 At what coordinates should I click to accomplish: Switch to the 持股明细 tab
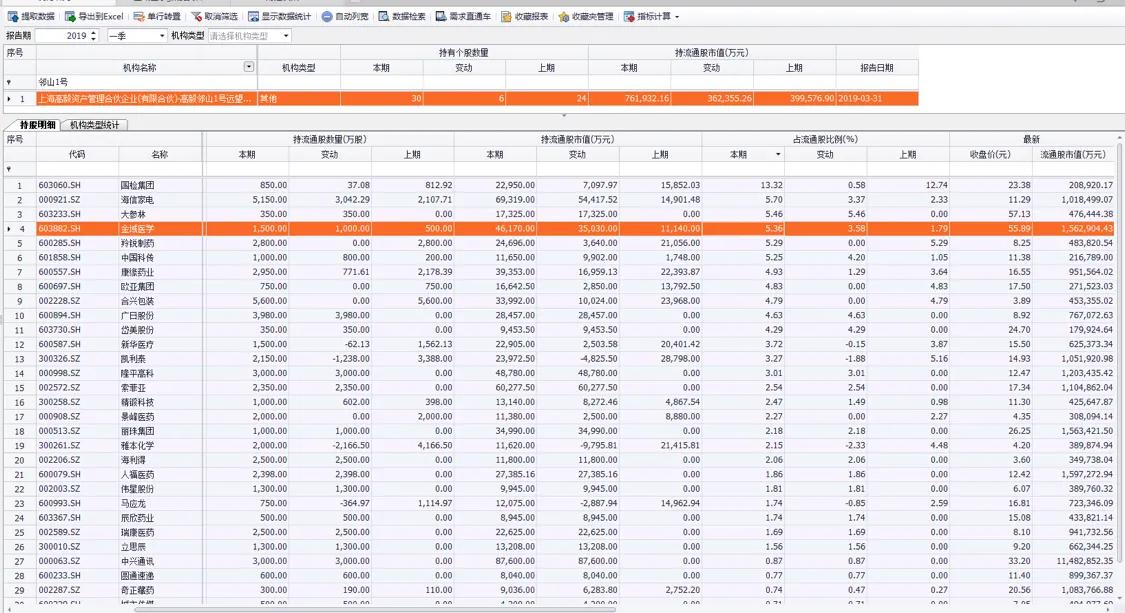pos(36,125)
